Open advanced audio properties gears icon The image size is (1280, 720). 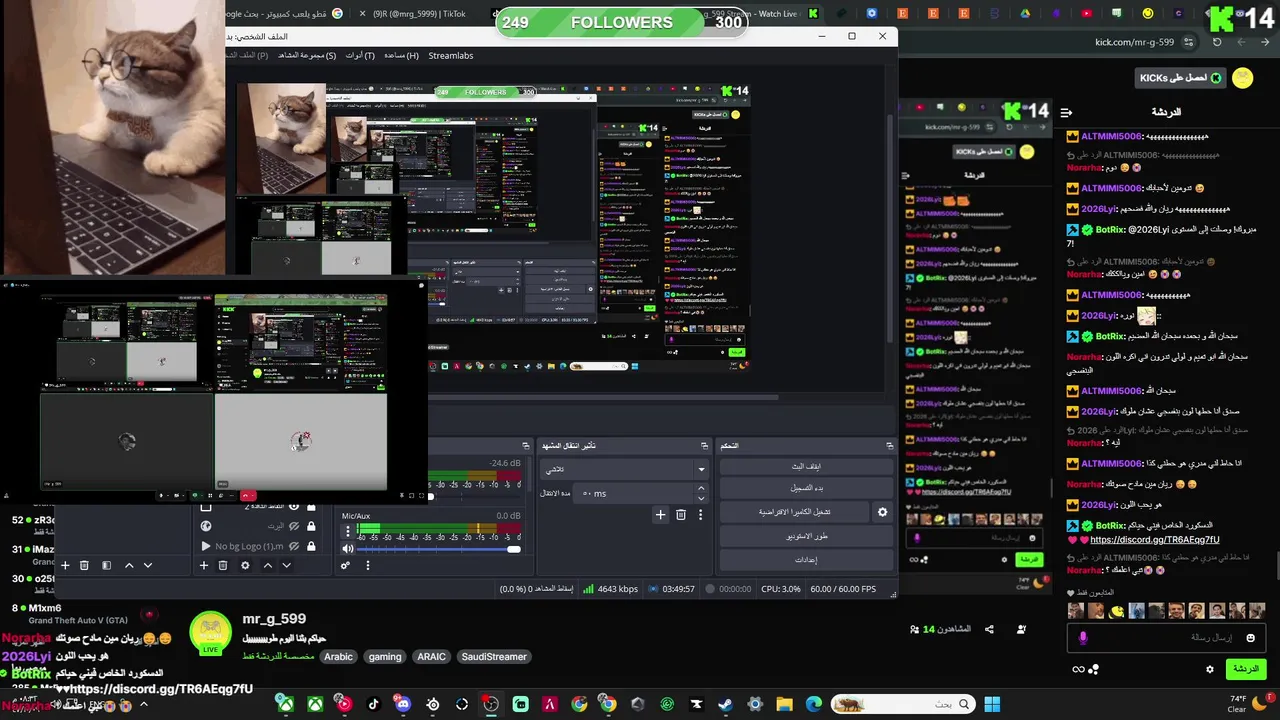(345, 565)
